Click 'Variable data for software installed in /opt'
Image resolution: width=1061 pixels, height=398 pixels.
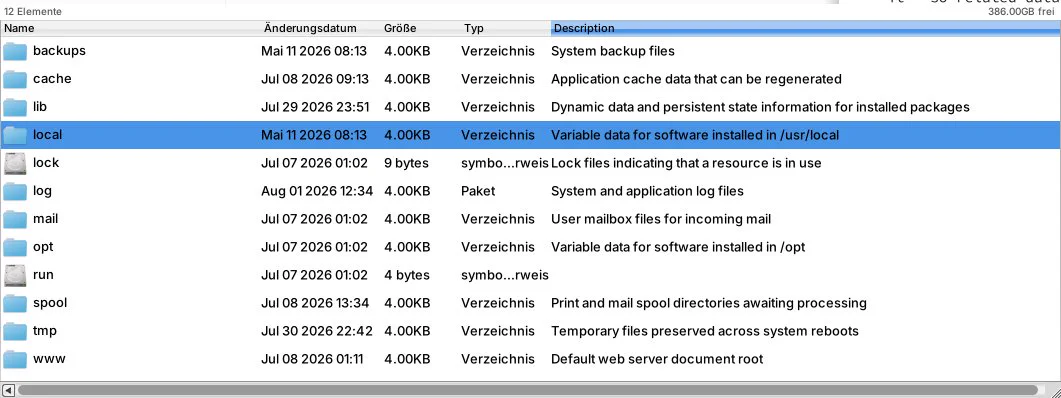(x=678, y=247)
